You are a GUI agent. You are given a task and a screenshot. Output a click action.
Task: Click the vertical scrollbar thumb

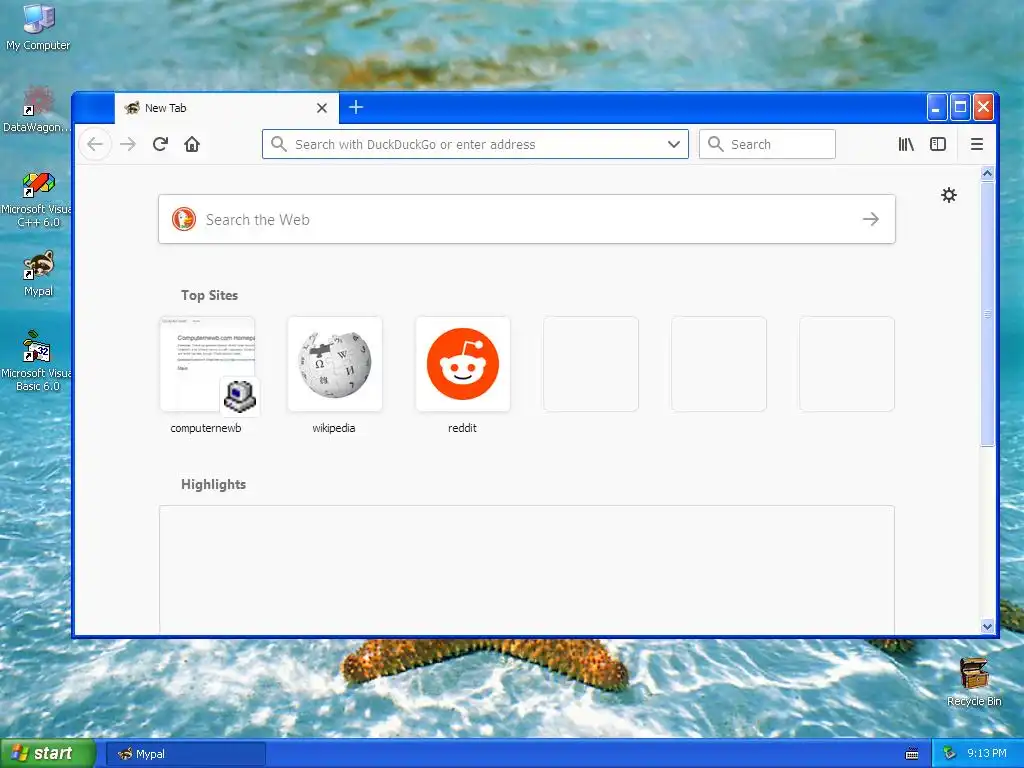[987, 314]
